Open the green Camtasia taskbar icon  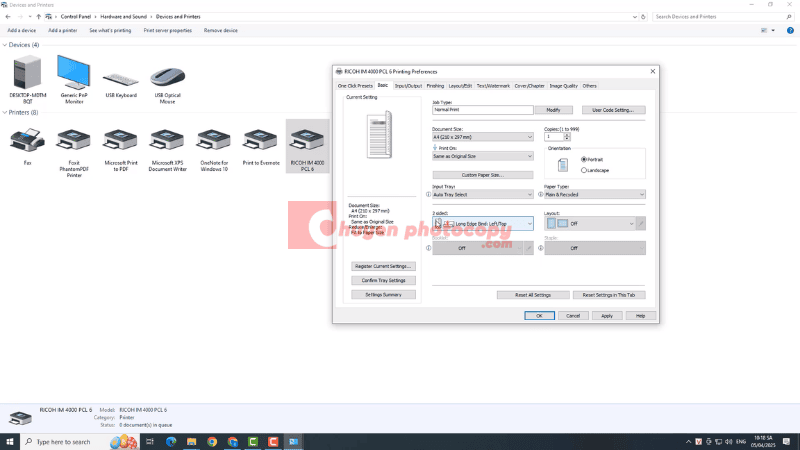pyautogui.click(x=253, y=442)
